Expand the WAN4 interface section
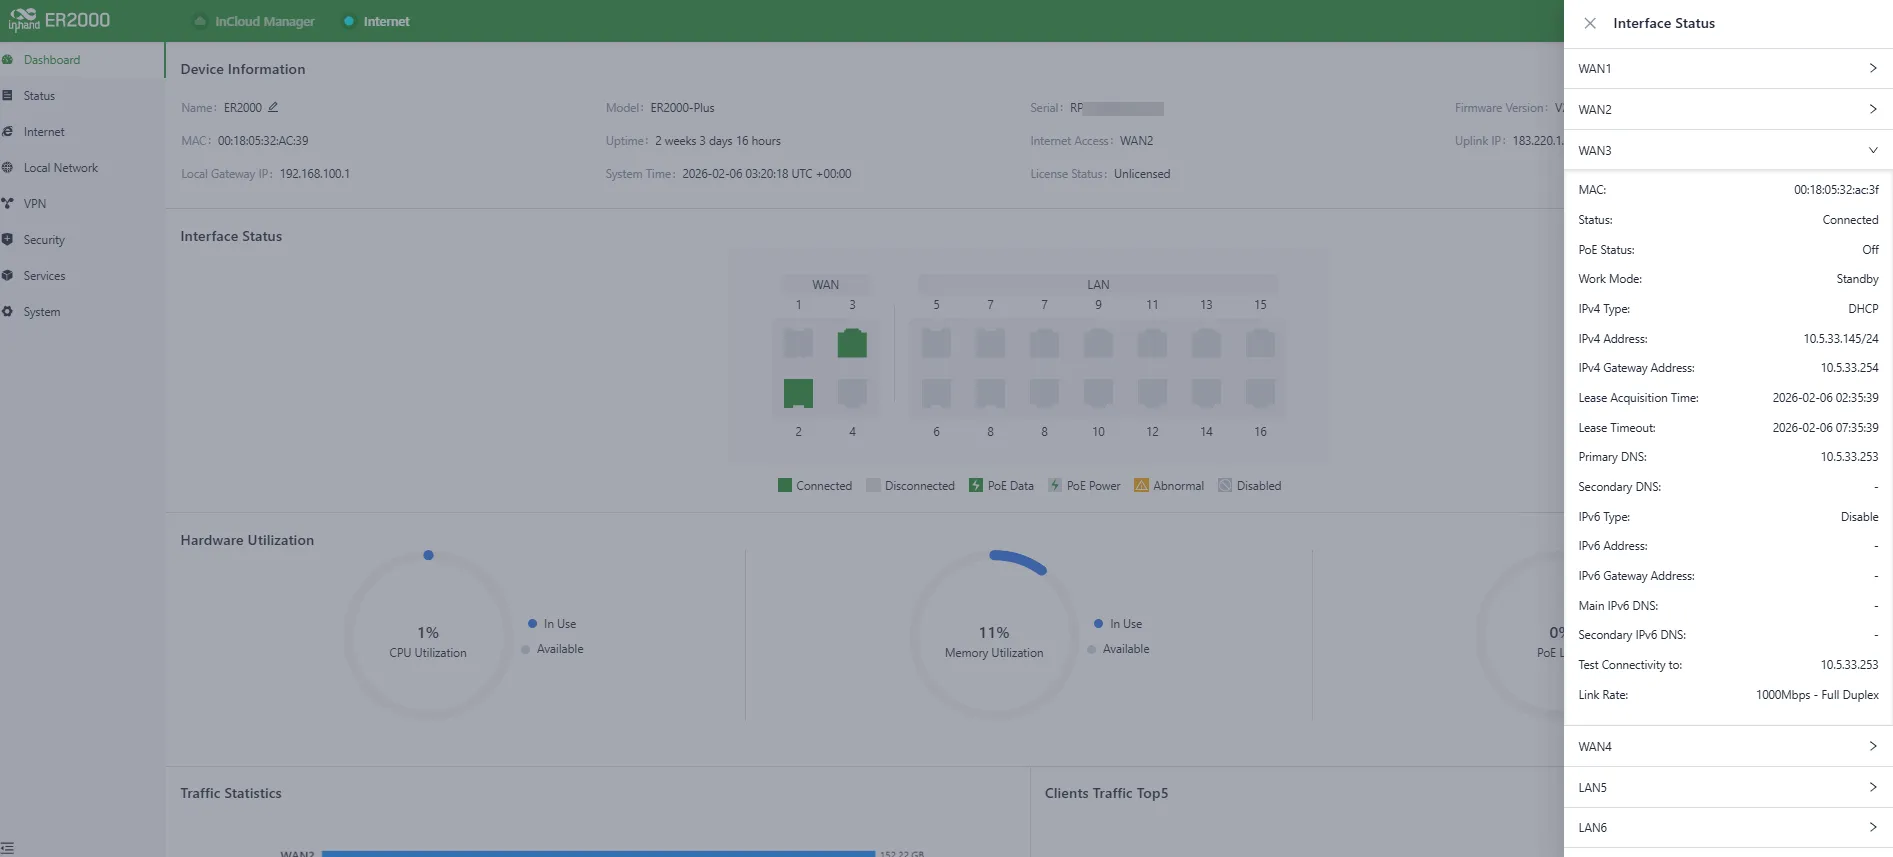Screen dimensions: 1893x857 1728,747
